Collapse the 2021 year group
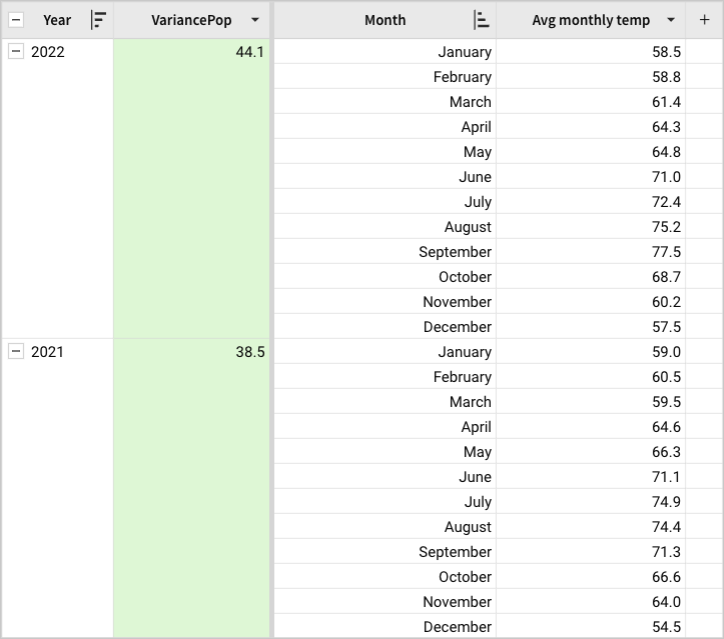Screen dimensions: 724x639 (x=16, y=352)
